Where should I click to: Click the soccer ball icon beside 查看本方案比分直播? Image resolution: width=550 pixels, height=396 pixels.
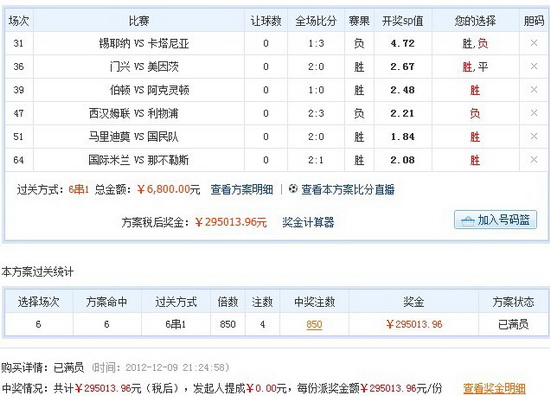click(293, 189)
